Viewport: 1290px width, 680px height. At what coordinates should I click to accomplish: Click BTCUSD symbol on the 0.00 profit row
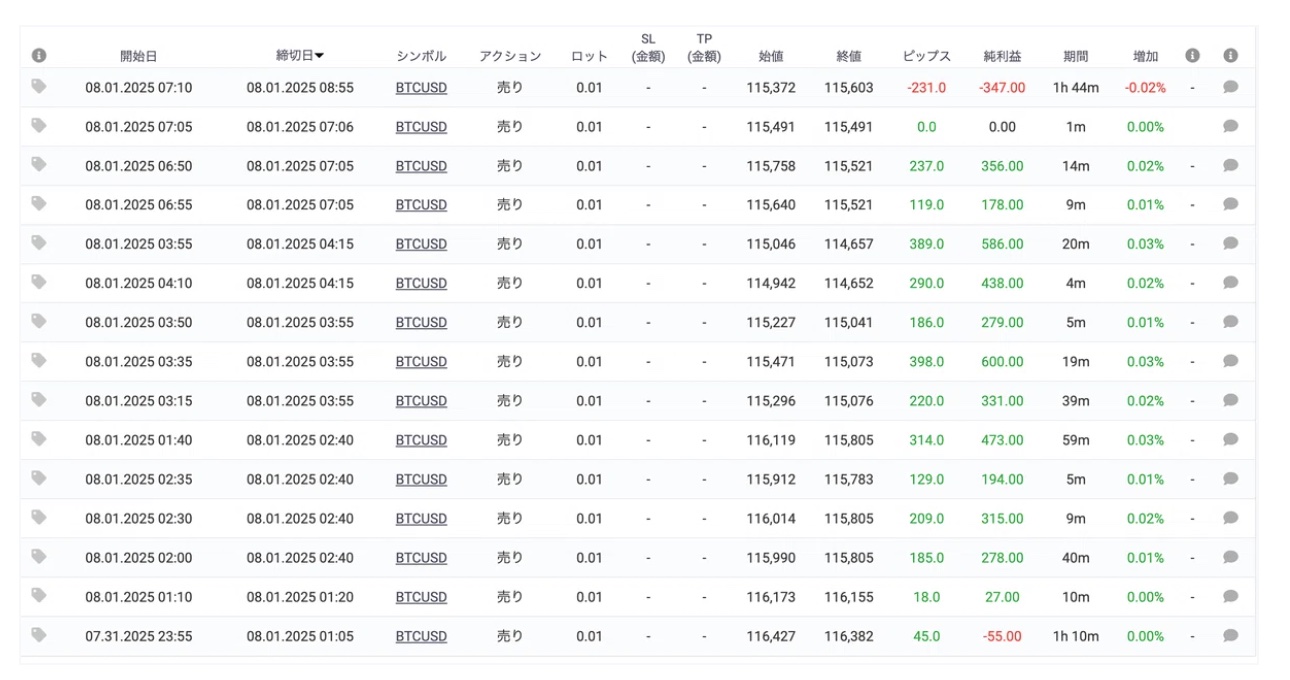[421, 127]
